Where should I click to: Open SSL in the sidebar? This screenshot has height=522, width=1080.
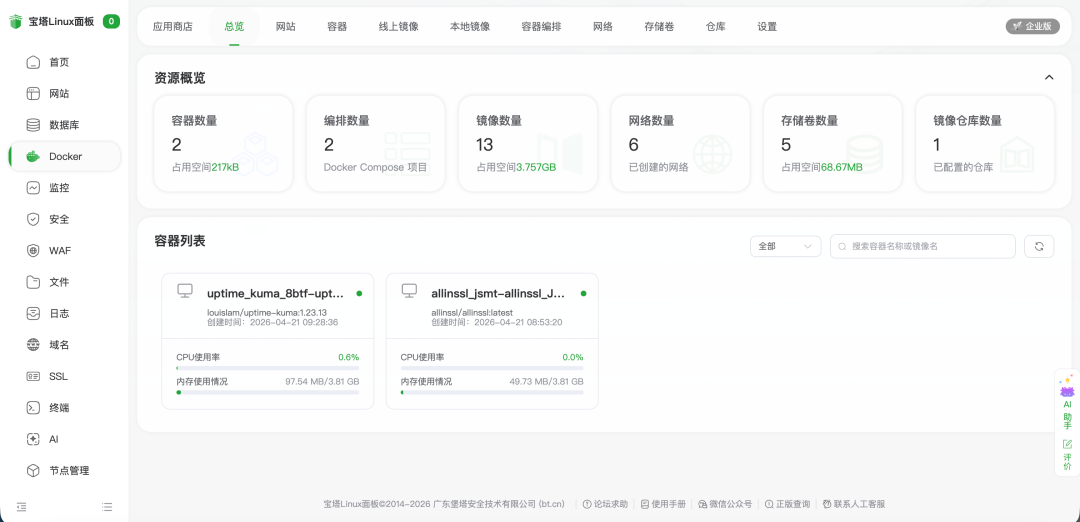[x=64, y=377]
